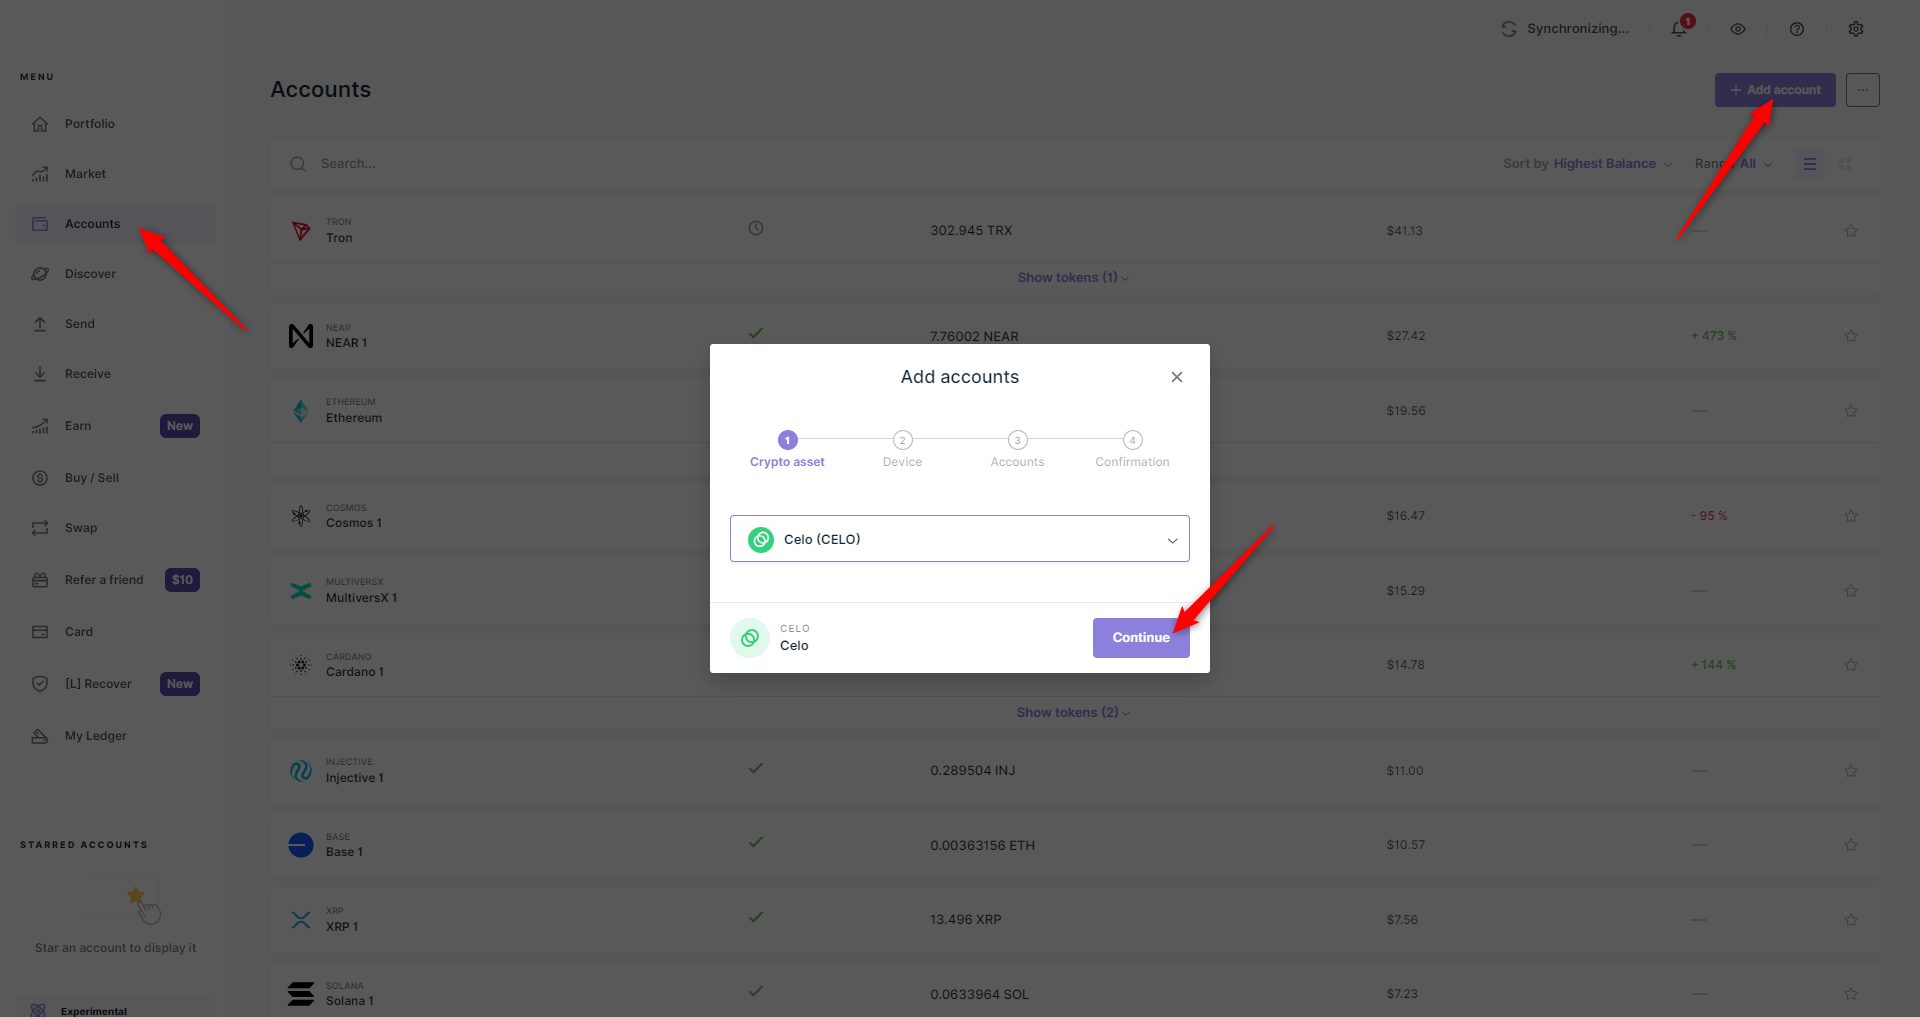Open the Celo (CELO) crypto asset dropdown
The width and height of the screenshot is (1920, 1017).
960,539
